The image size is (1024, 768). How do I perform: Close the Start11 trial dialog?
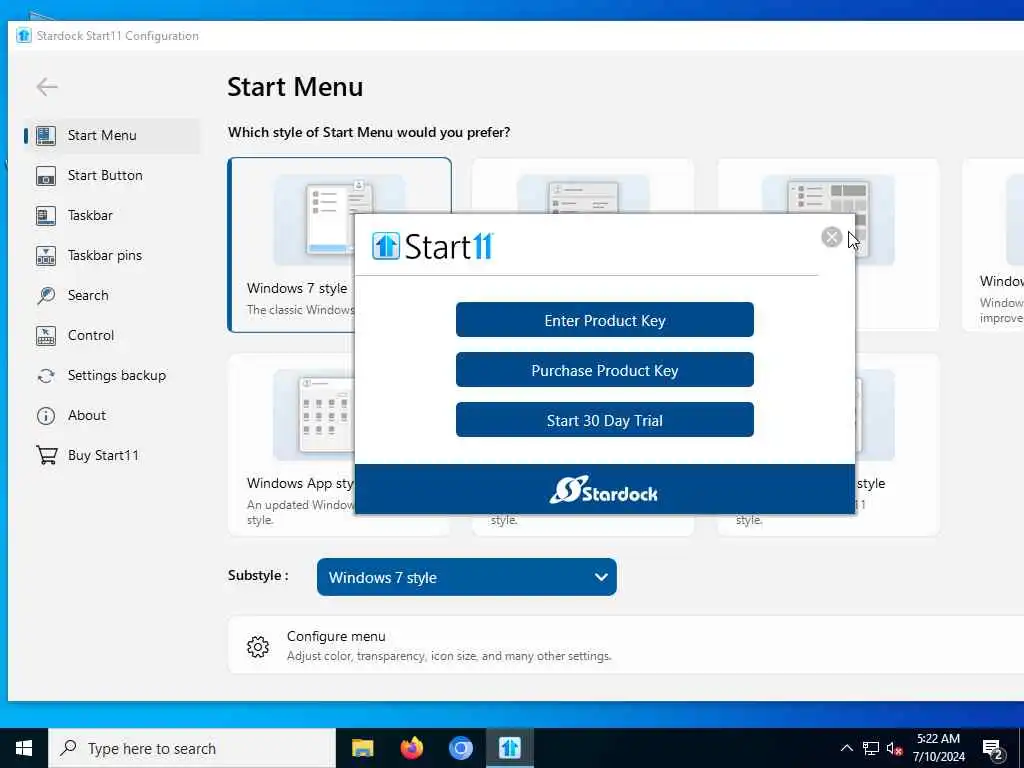(x=831, y=236)
